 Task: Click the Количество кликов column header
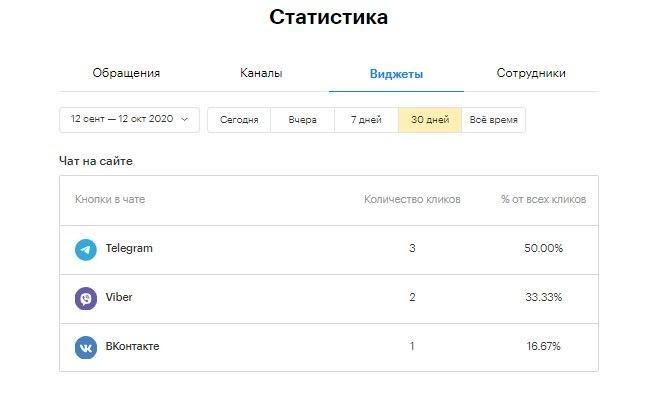(412, 199)
